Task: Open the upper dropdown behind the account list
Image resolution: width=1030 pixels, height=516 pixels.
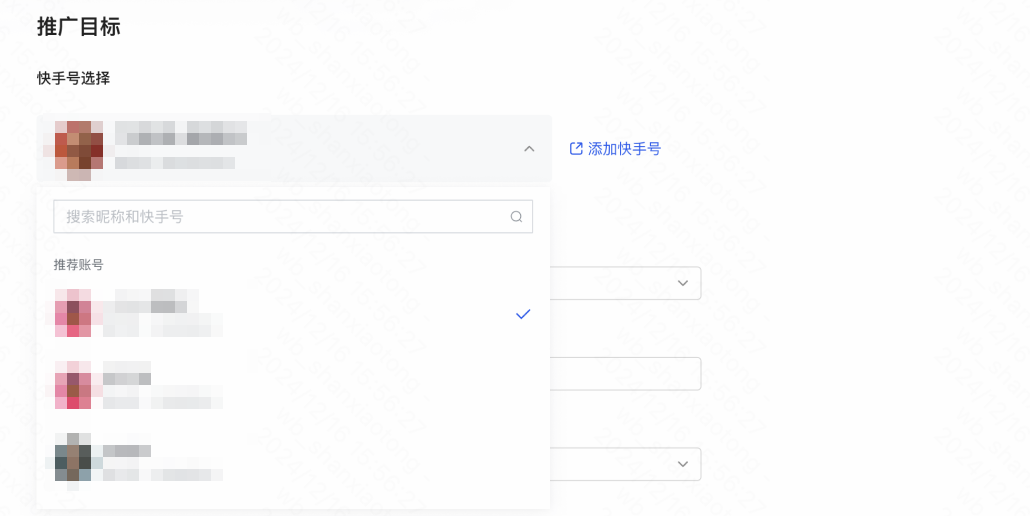Action: click(x=625, y=283)
